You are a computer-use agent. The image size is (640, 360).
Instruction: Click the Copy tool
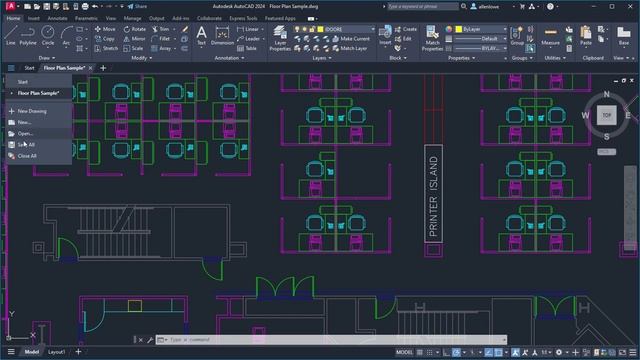click(x=104, y=39)
